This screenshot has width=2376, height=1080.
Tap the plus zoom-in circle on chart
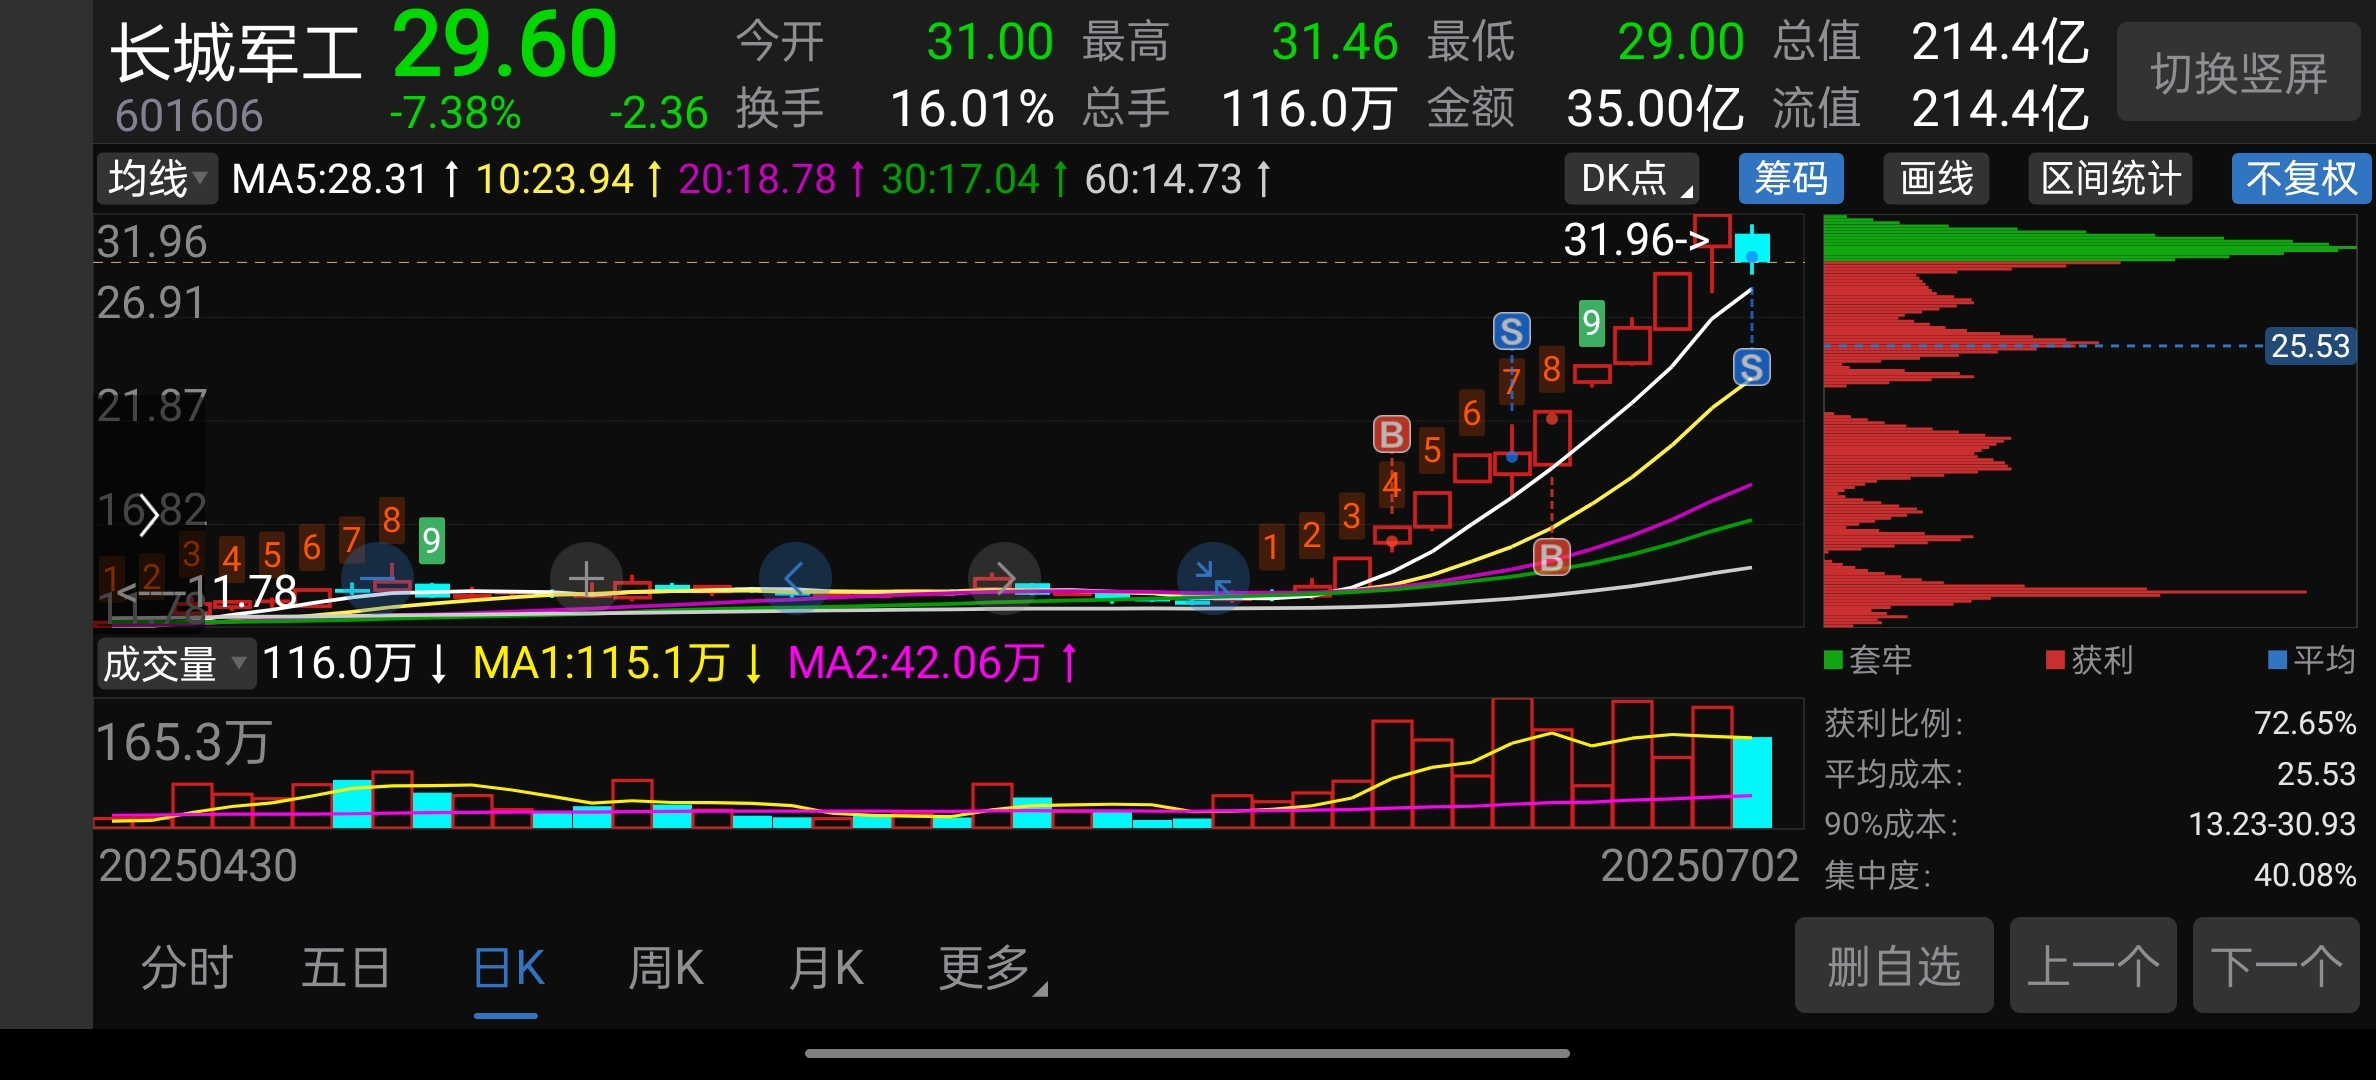[587, 578]
